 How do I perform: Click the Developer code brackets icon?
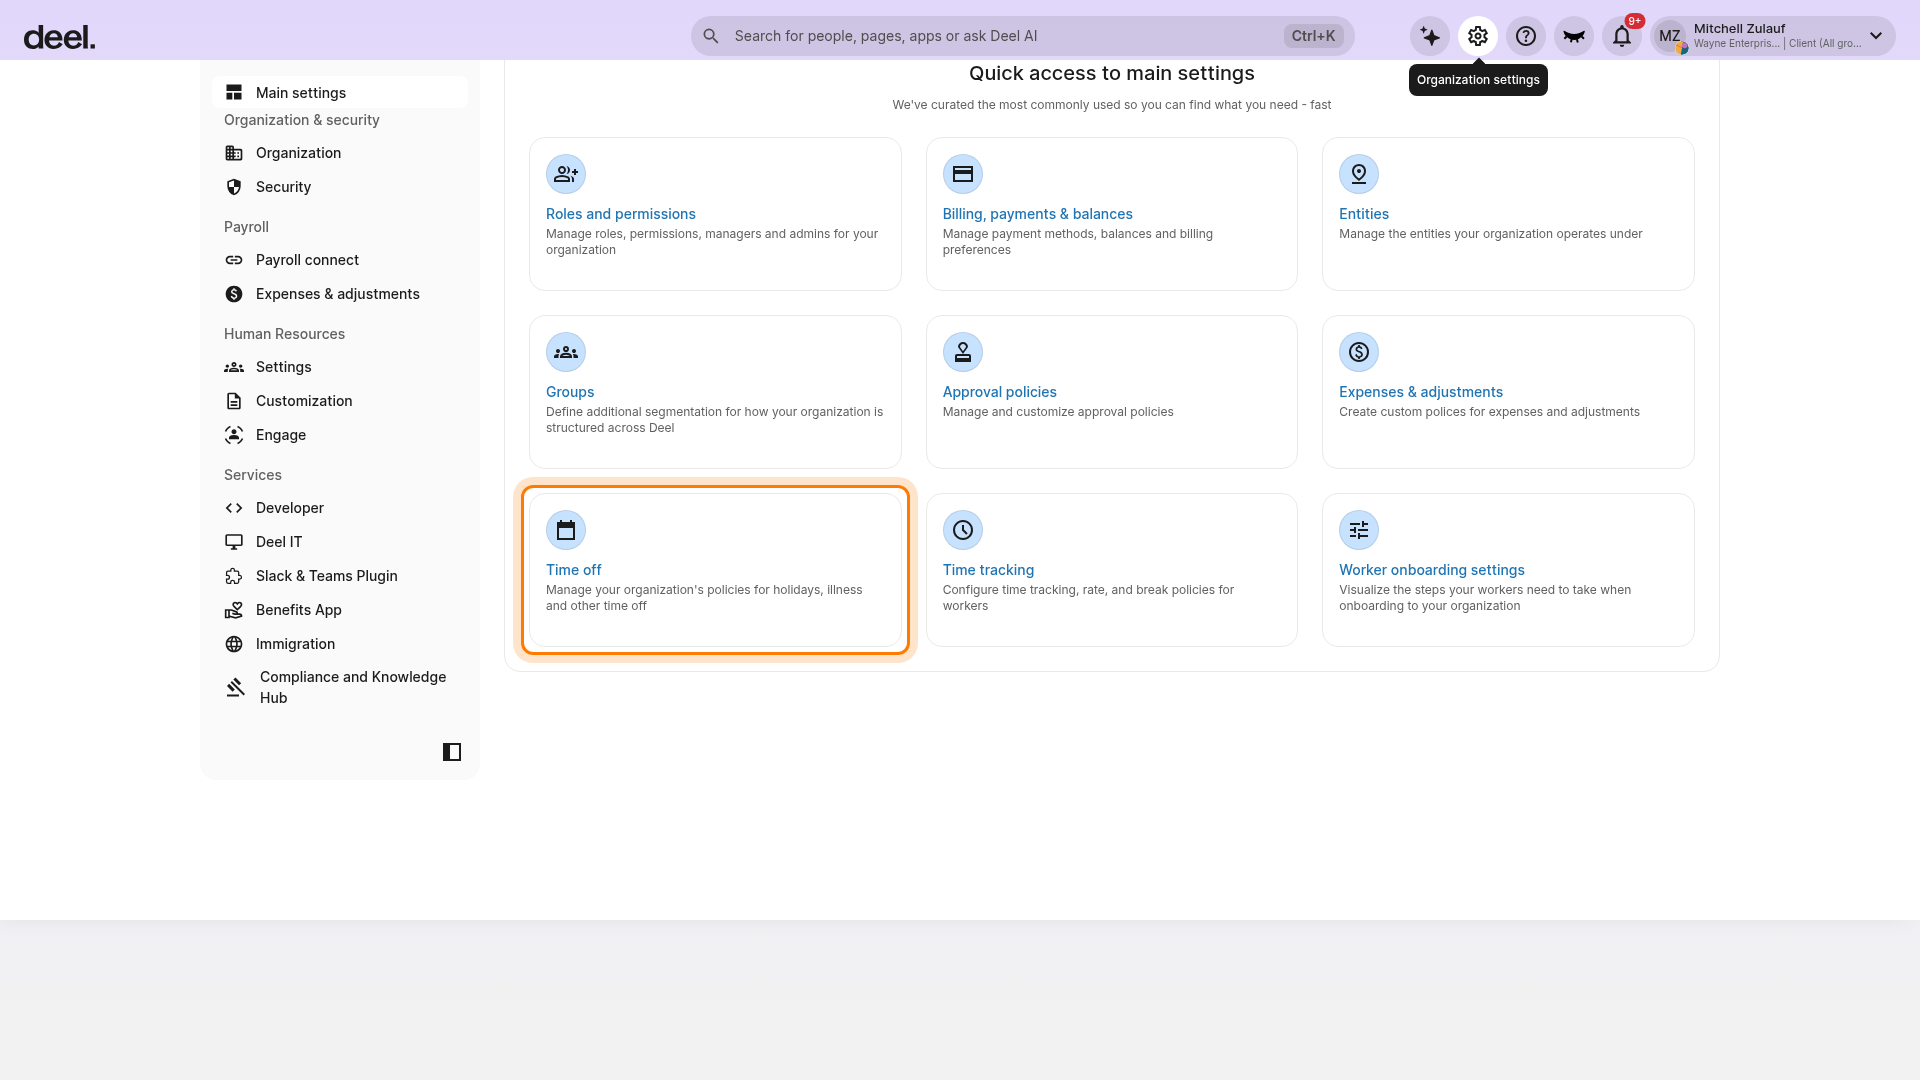pos(234,508)
